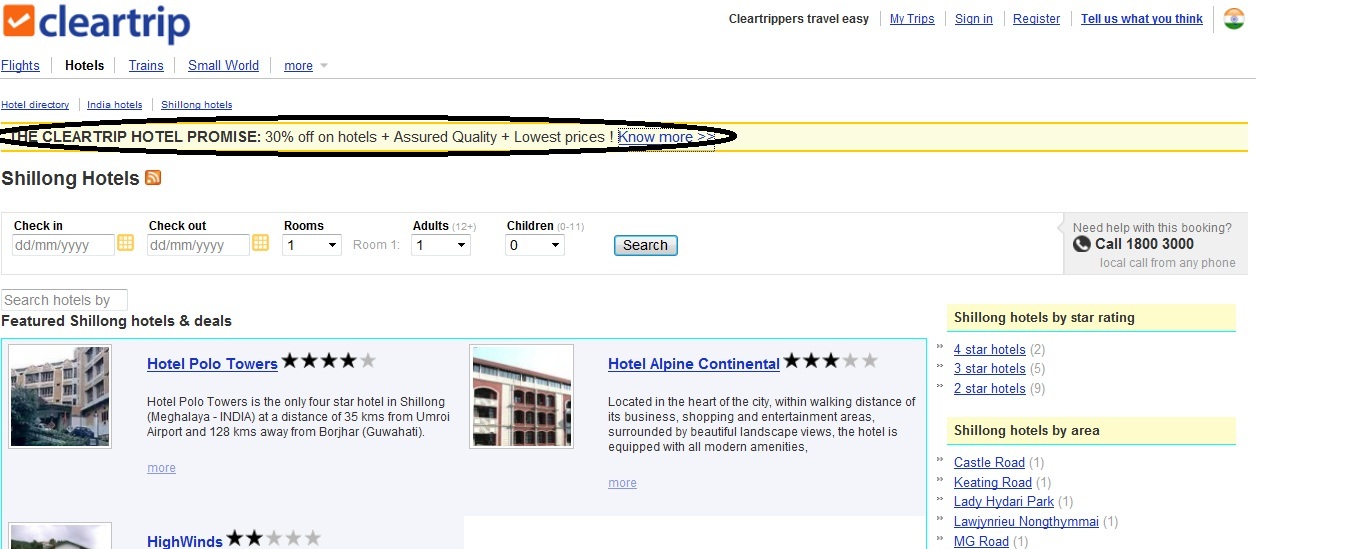Open the India country flag selector
Viewport: 1360px width, 549px height.
tap(1233, 18)
